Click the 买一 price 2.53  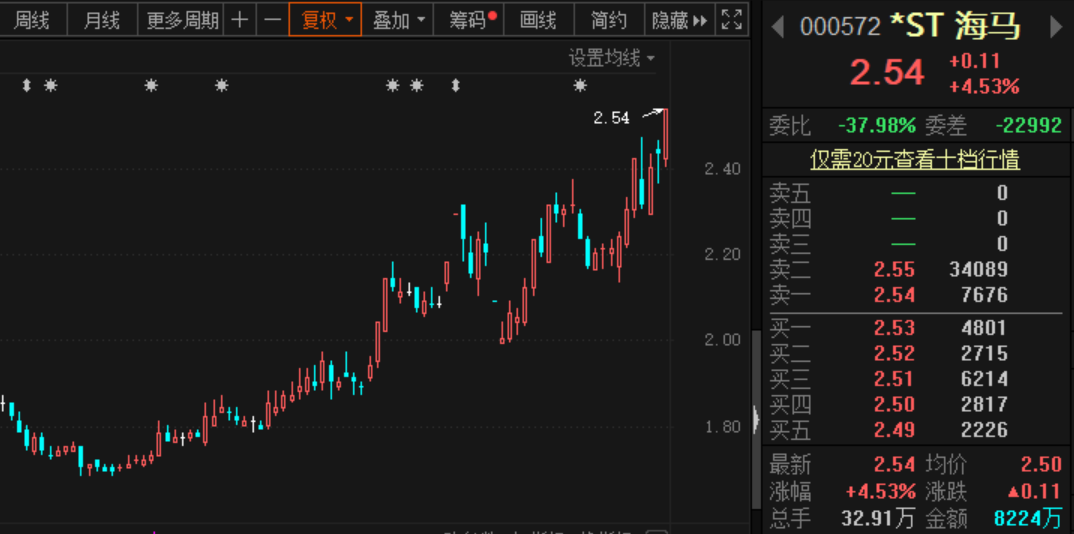[894, 328]
